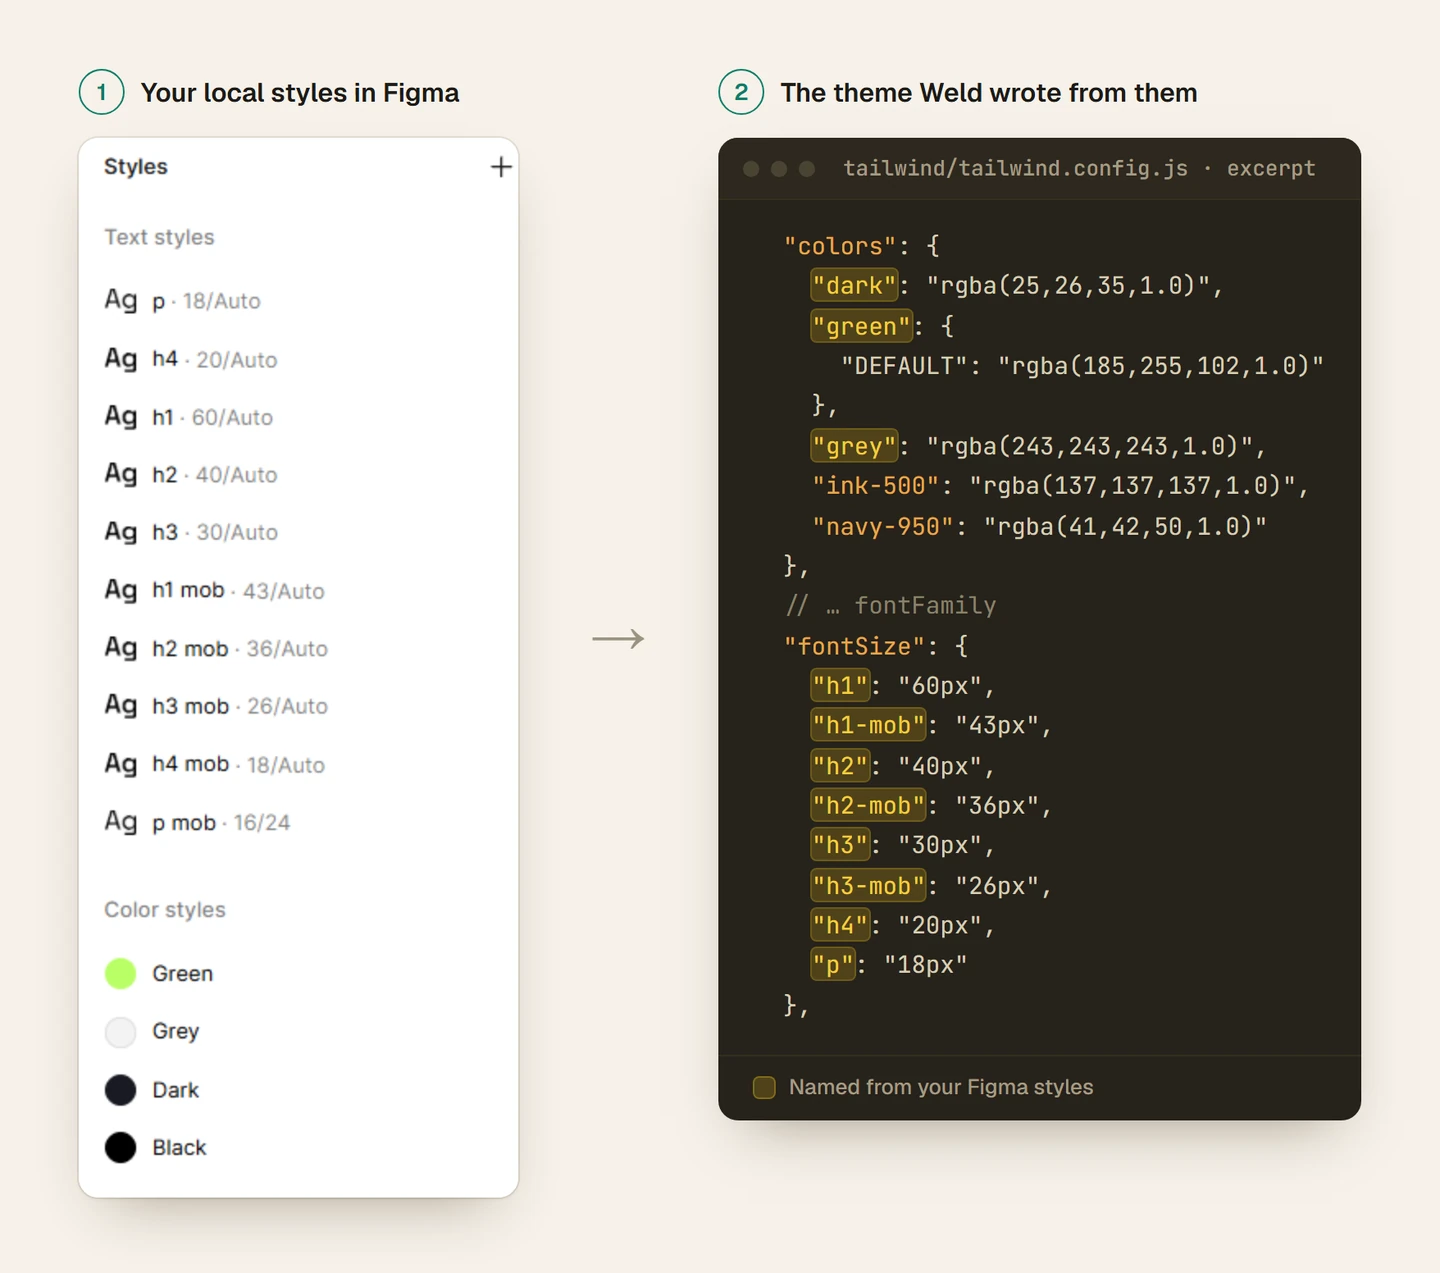The image size is (1440, 1273).
Task: Click the "16/24" size text
Action: (x=262, y=823)
